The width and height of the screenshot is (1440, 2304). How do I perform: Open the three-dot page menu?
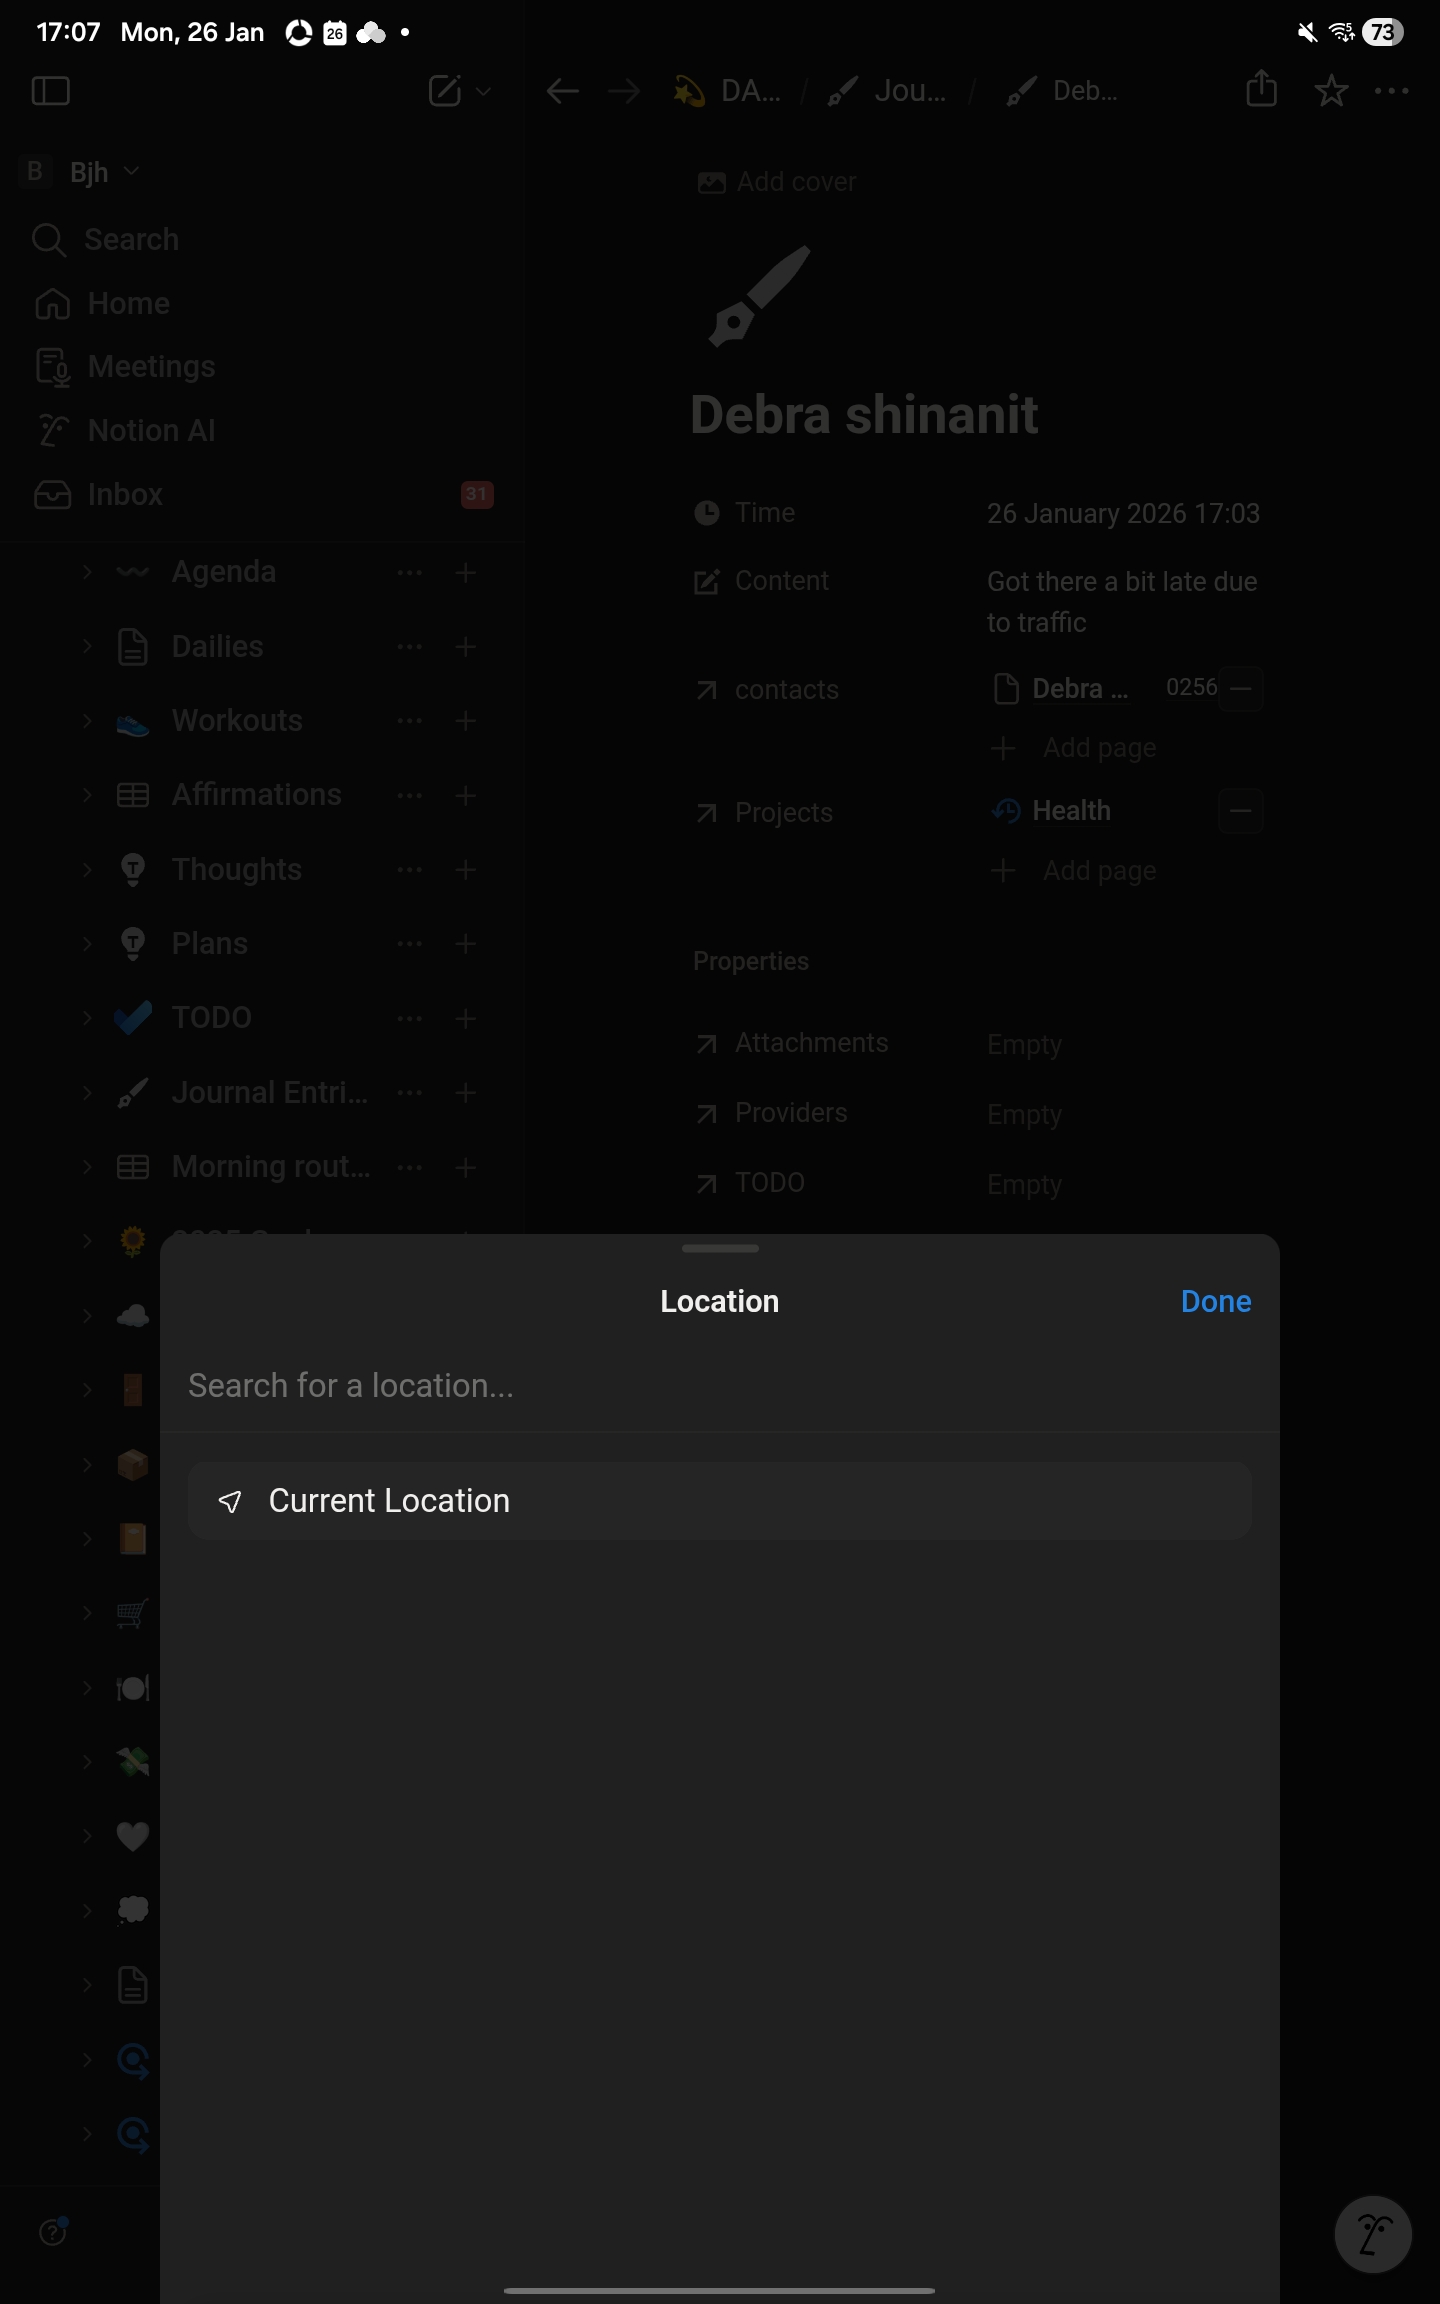click(1392, 91)
